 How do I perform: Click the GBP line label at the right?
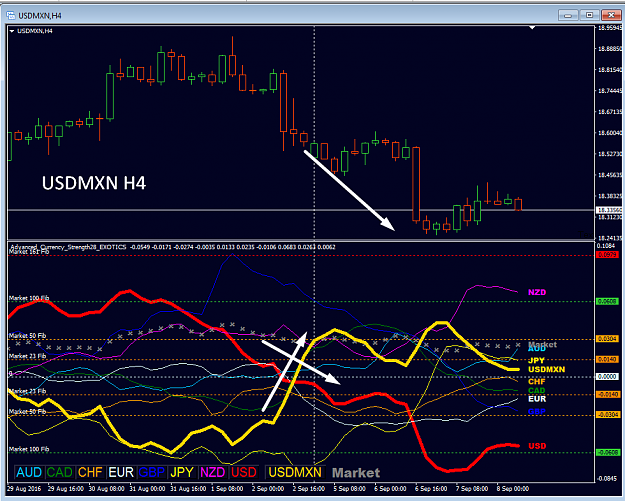[537, 412]
